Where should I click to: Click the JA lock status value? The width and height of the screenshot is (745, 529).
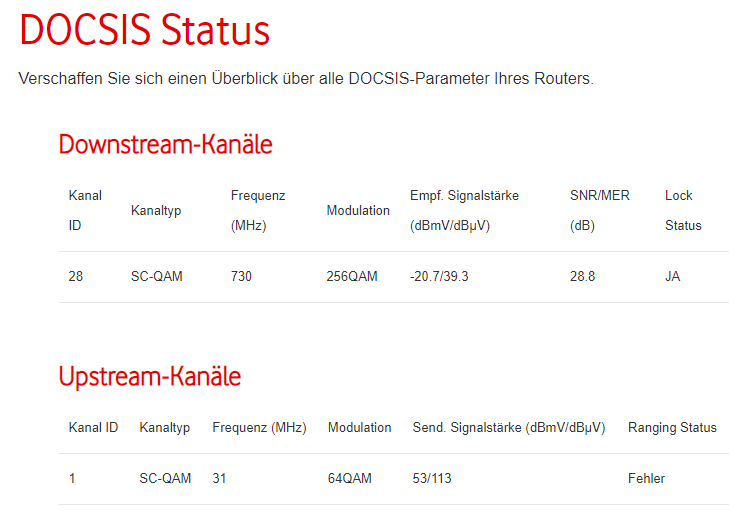coord(672,276)
